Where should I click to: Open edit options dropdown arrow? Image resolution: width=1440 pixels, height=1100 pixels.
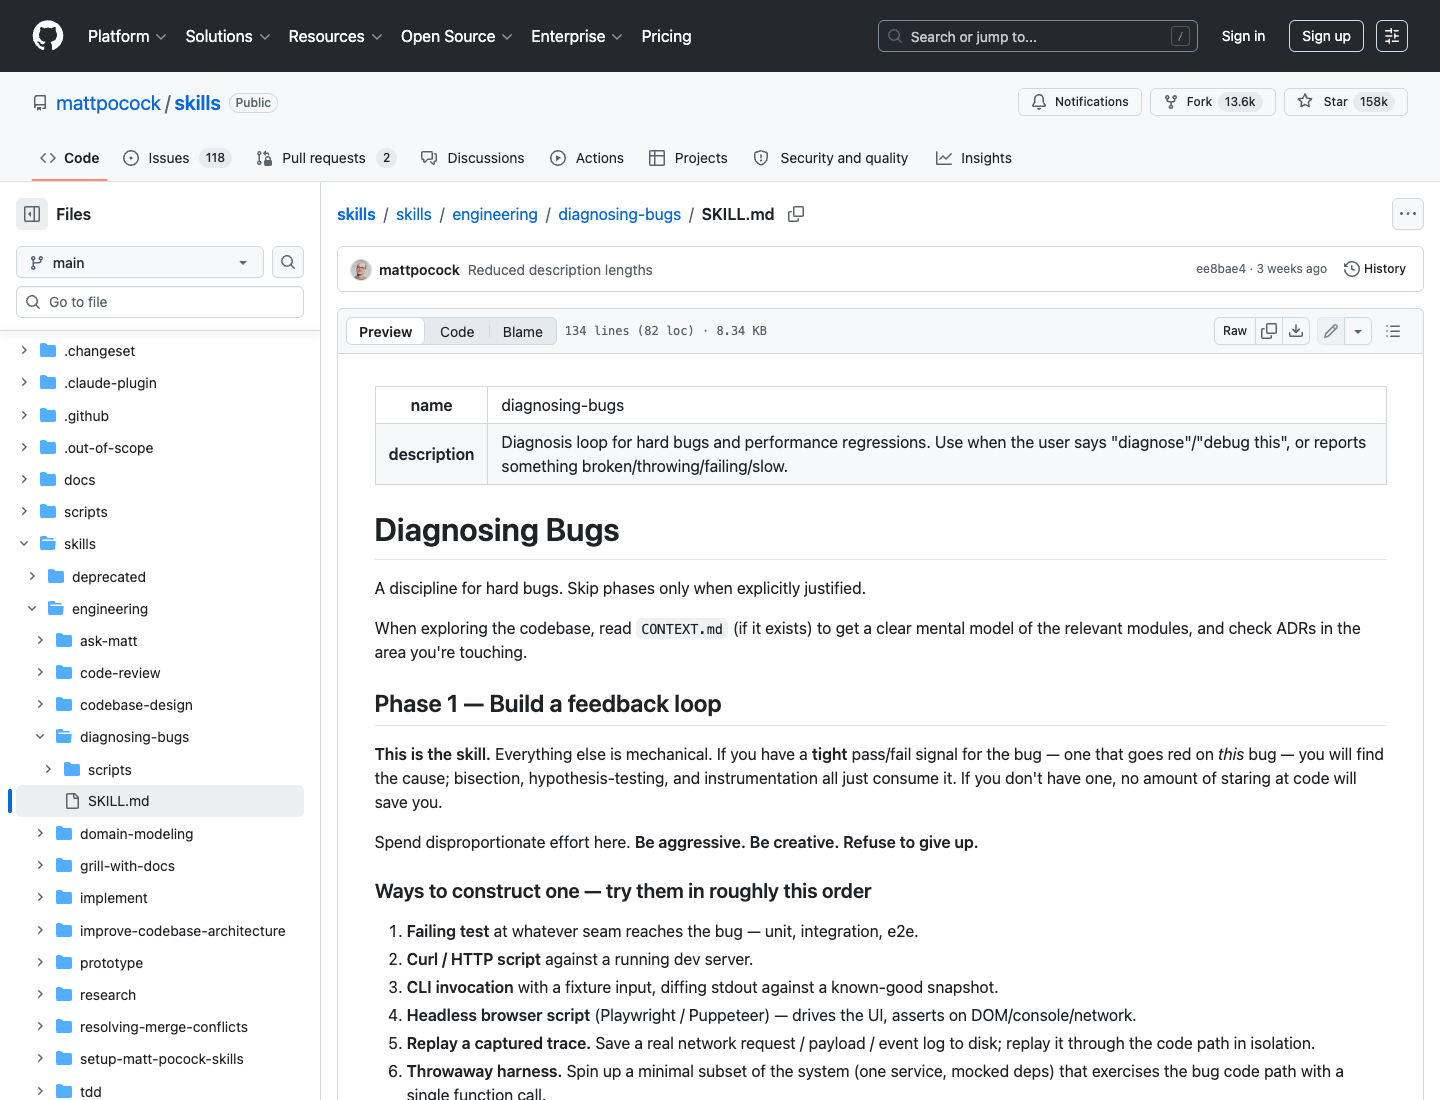coord(1358,331)
